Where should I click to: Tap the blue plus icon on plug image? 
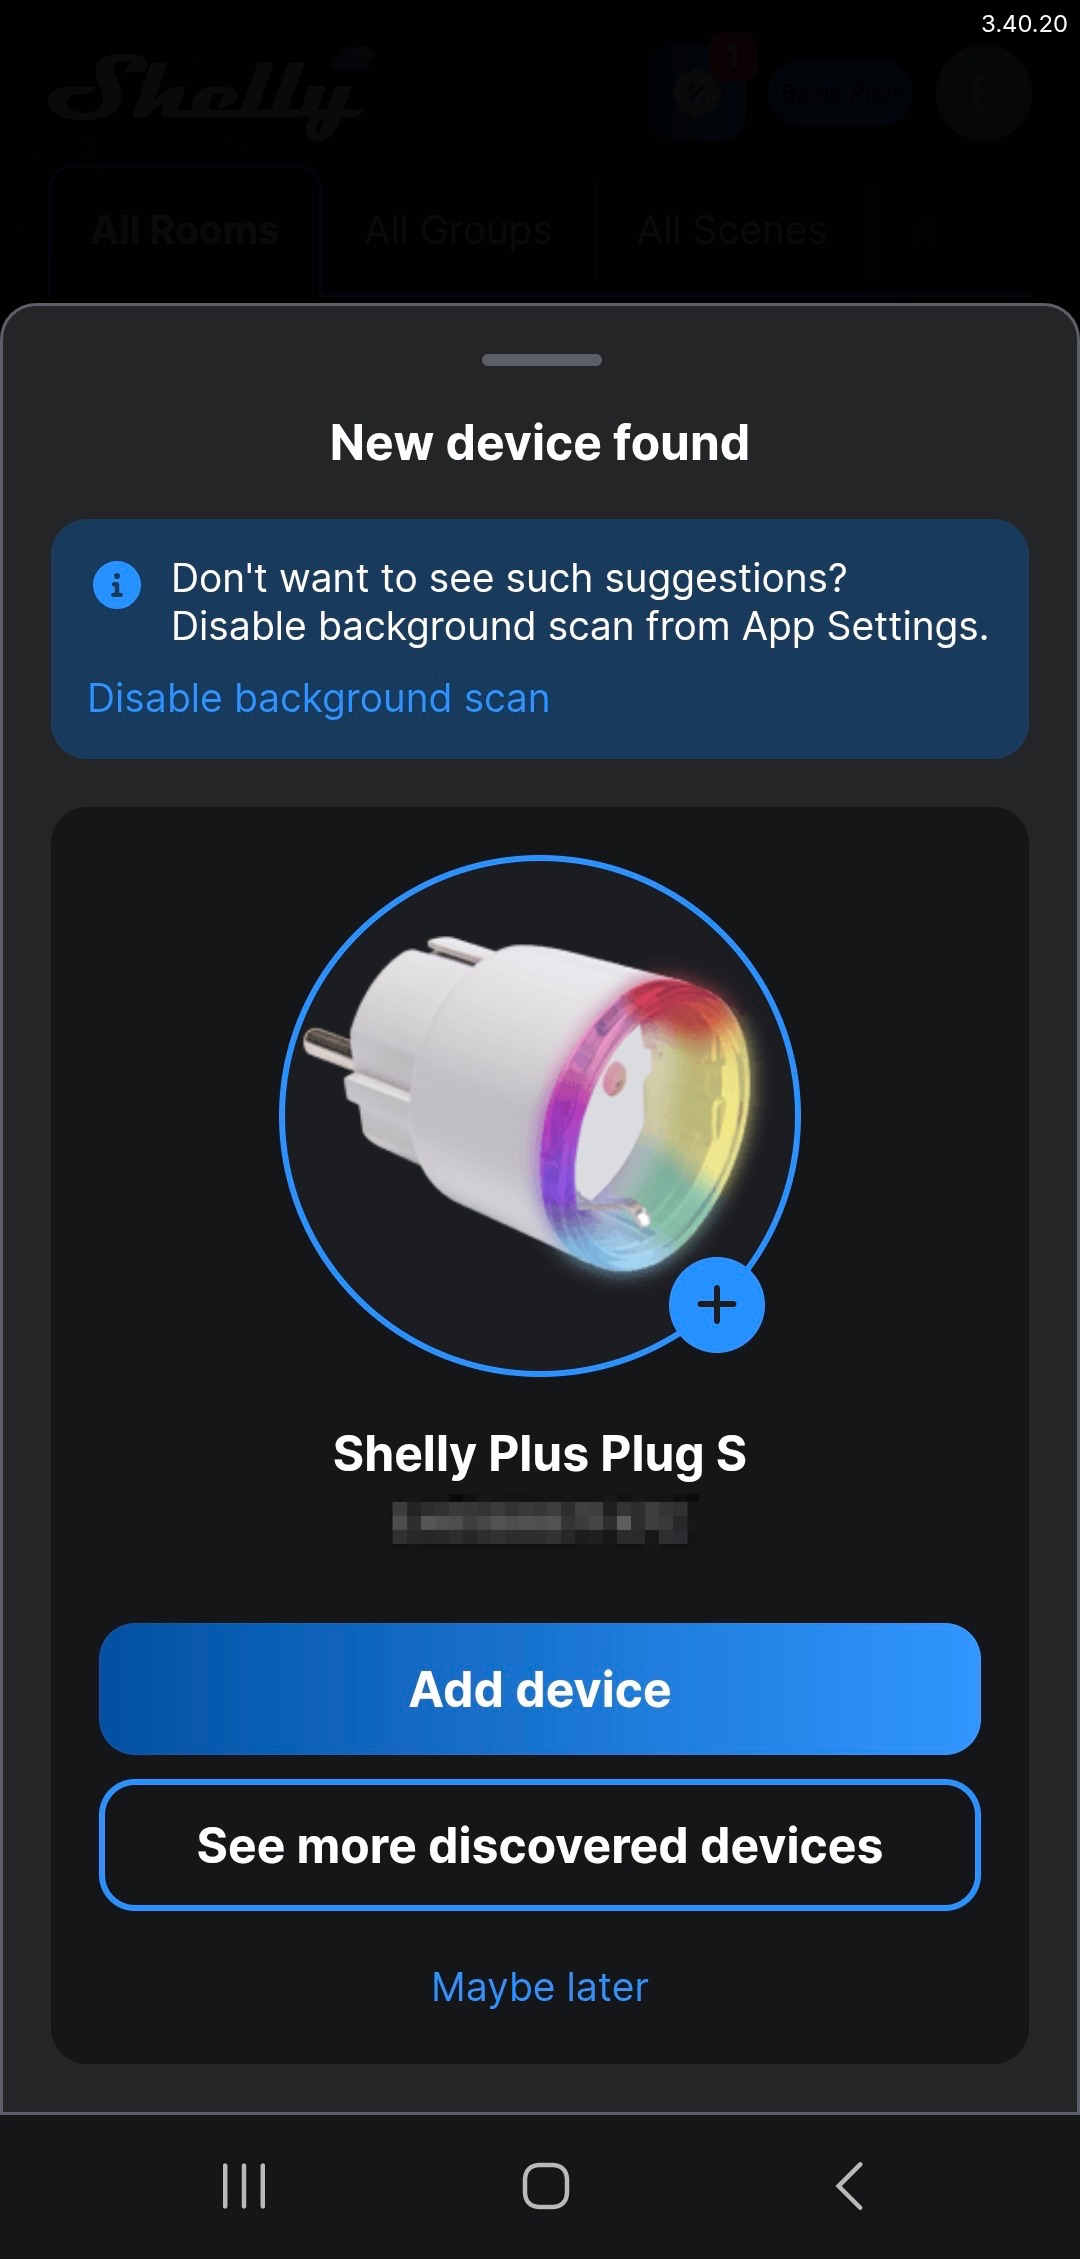(x=716, y=1304)
